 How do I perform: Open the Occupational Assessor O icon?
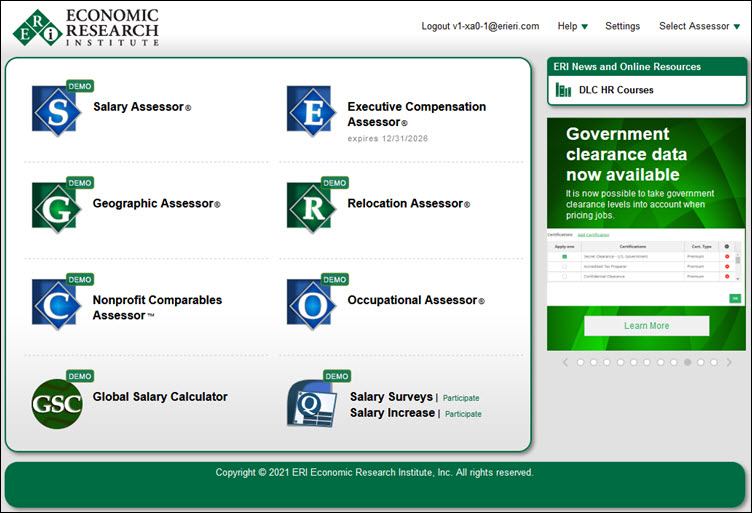[x=310, y=304]
